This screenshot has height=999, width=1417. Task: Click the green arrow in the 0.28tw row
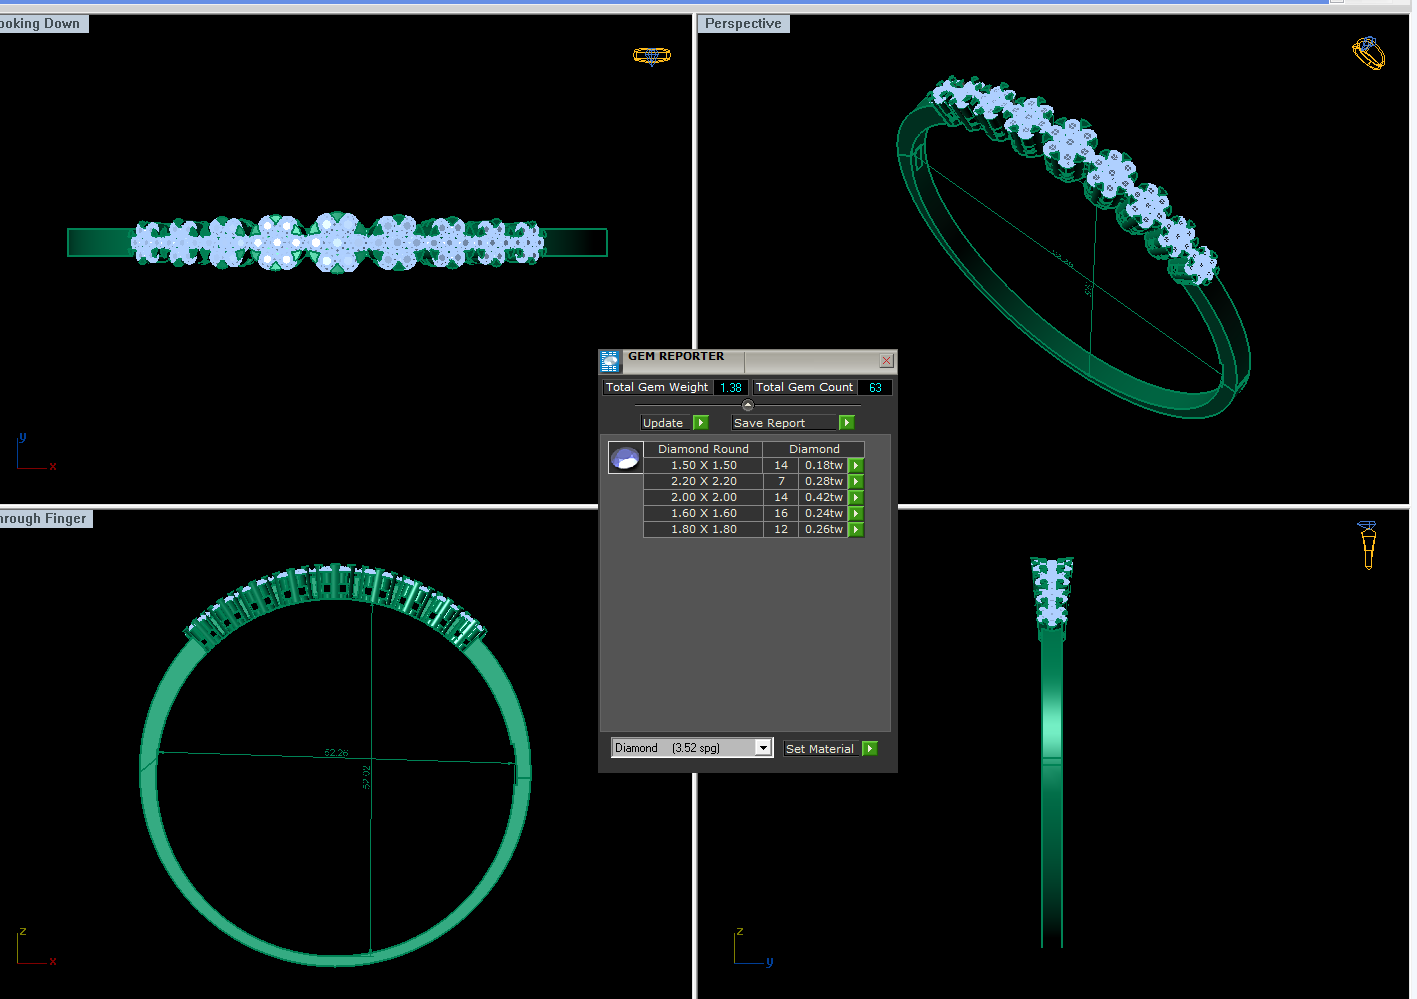coord(856,482)
